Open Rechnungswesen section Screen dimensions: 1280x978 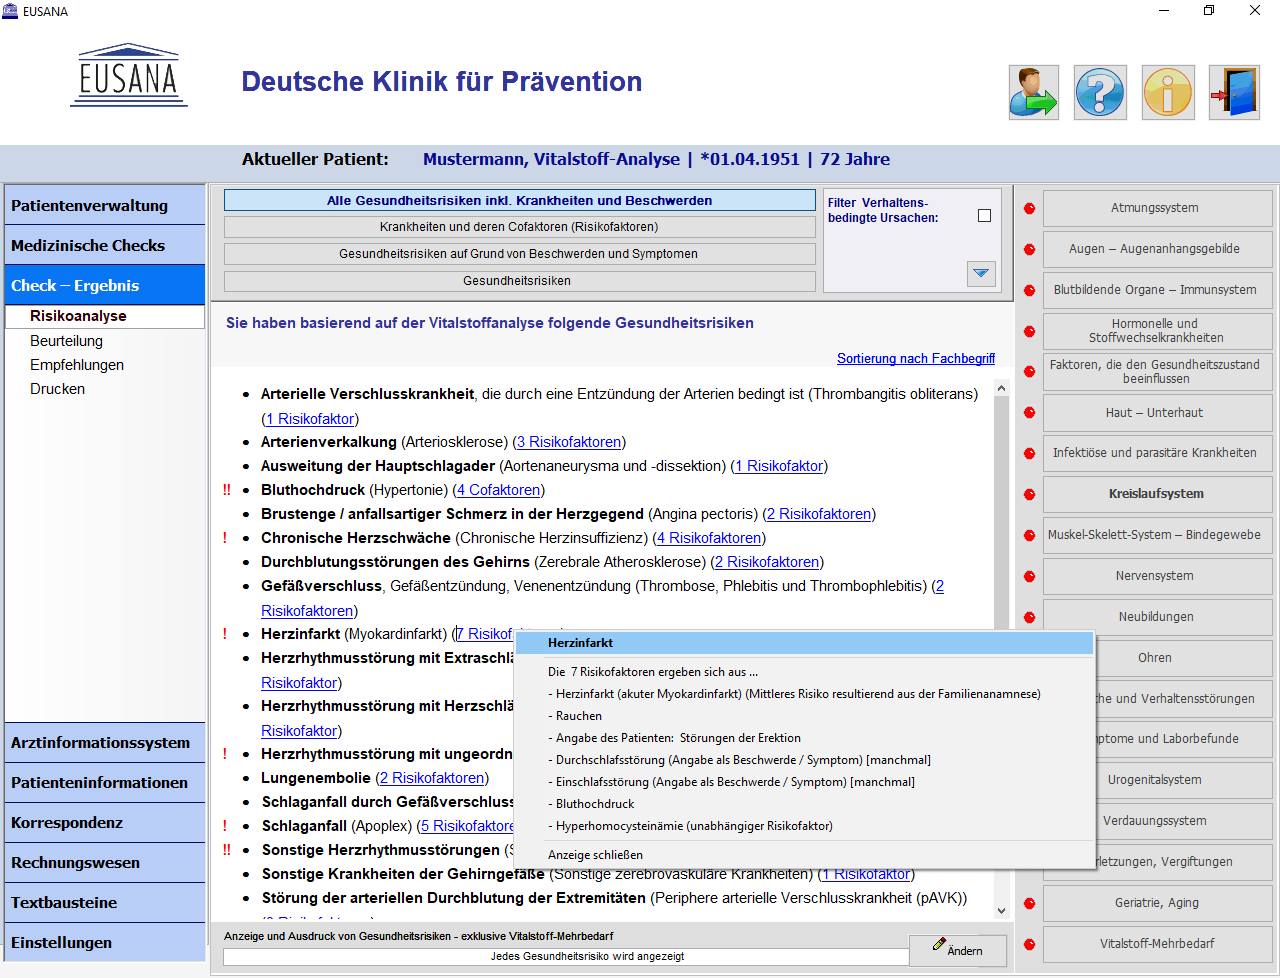[x=105, y=862]
